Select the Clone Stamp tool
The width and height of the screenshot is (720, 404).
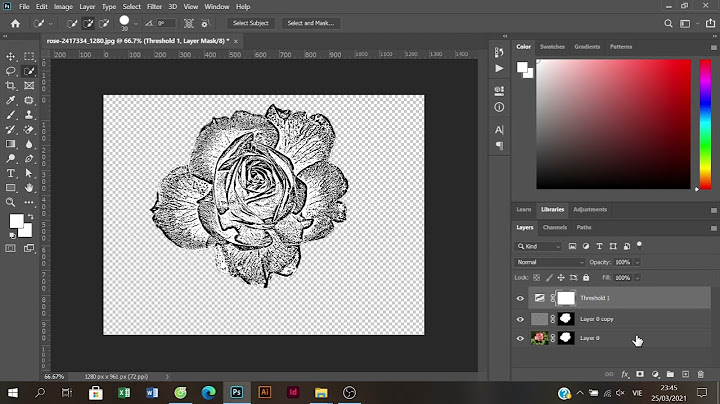[x=29, y=115]
